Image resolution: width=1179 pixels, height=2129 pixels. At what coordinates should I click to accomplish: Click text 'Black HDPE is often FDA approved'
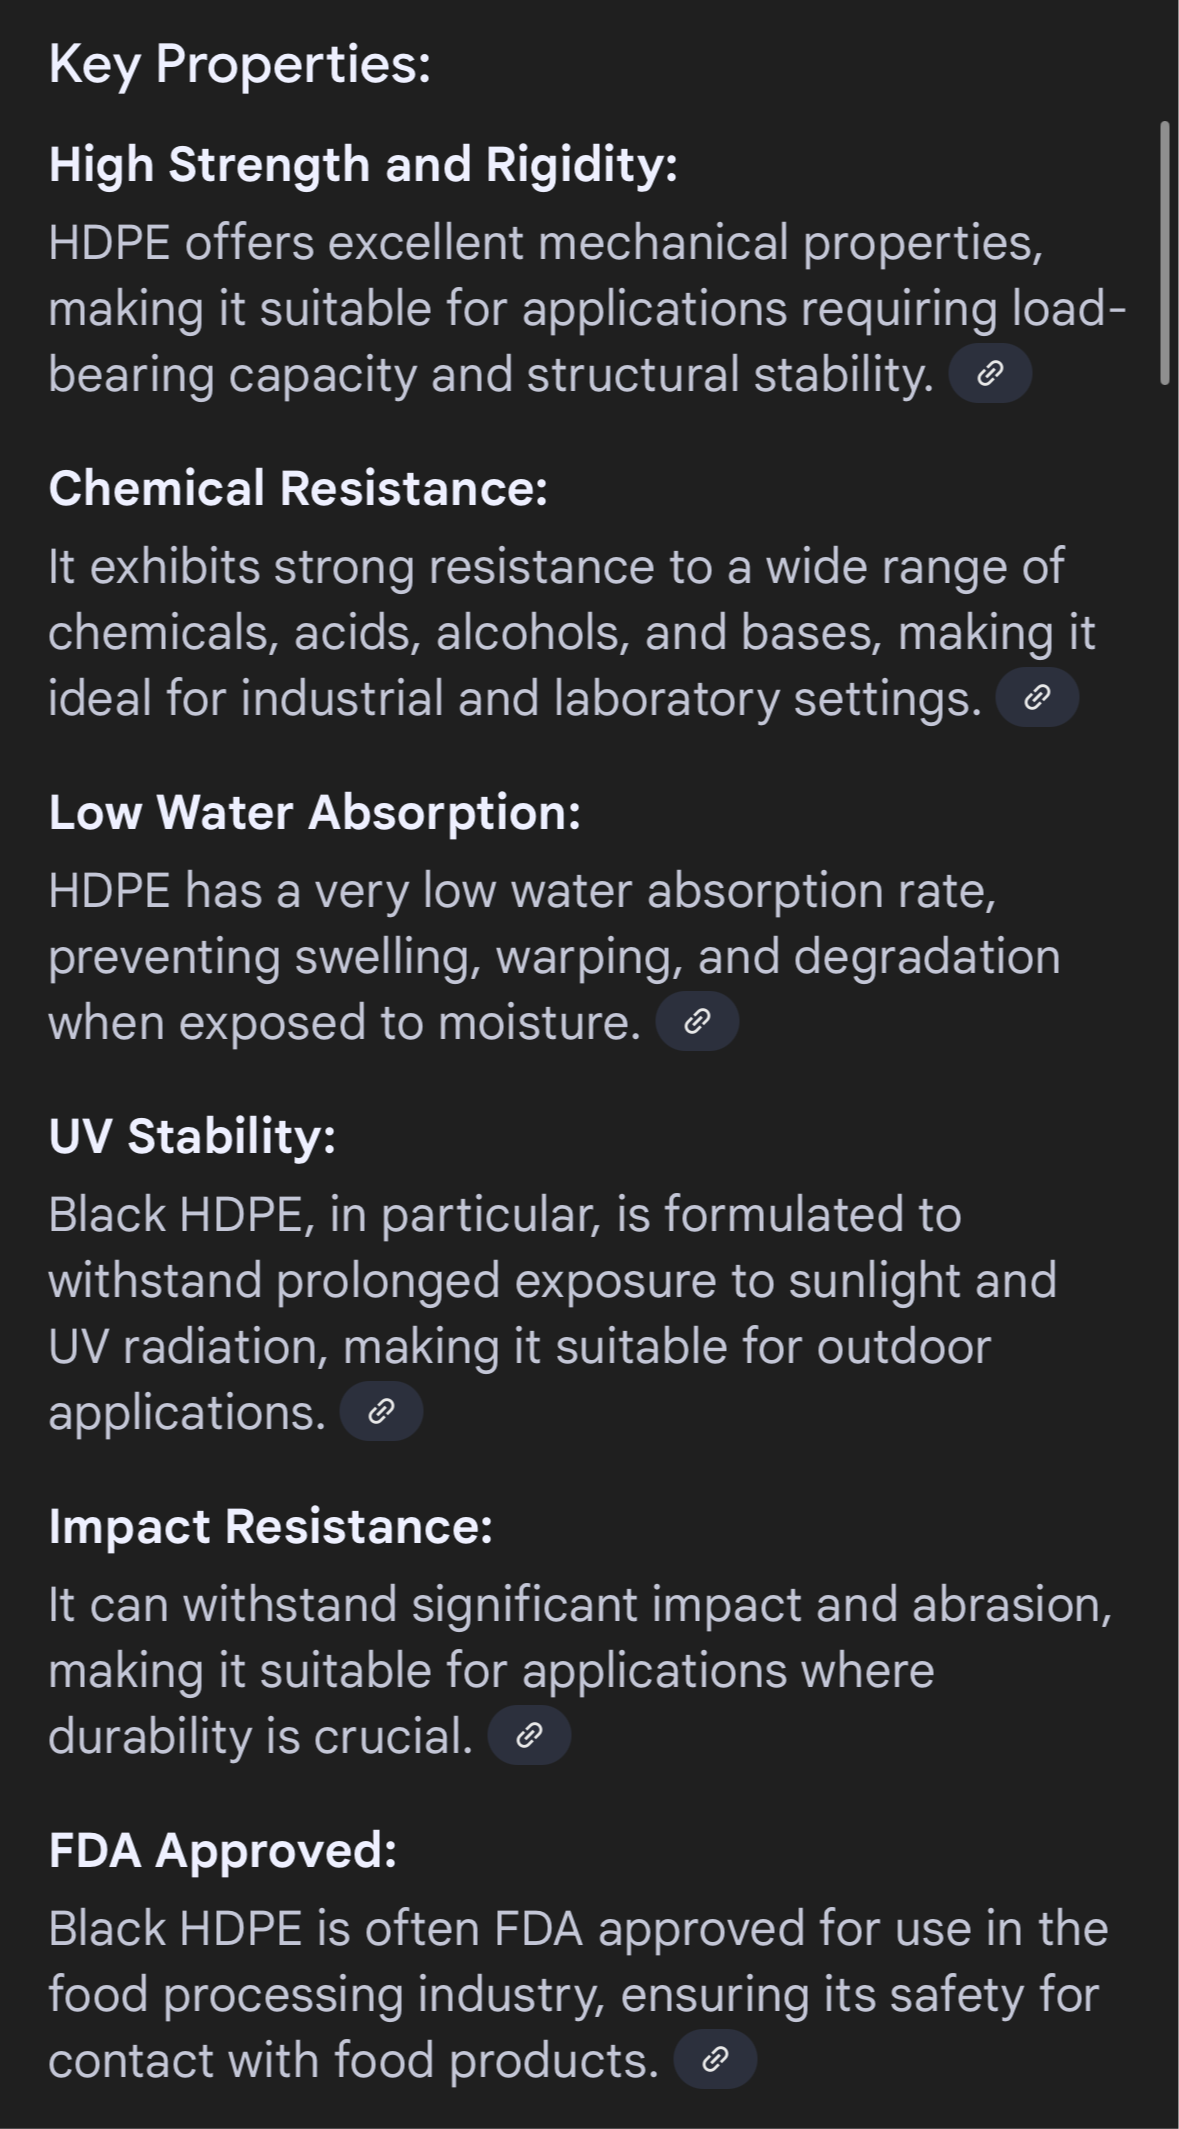tap(427, 1928)
